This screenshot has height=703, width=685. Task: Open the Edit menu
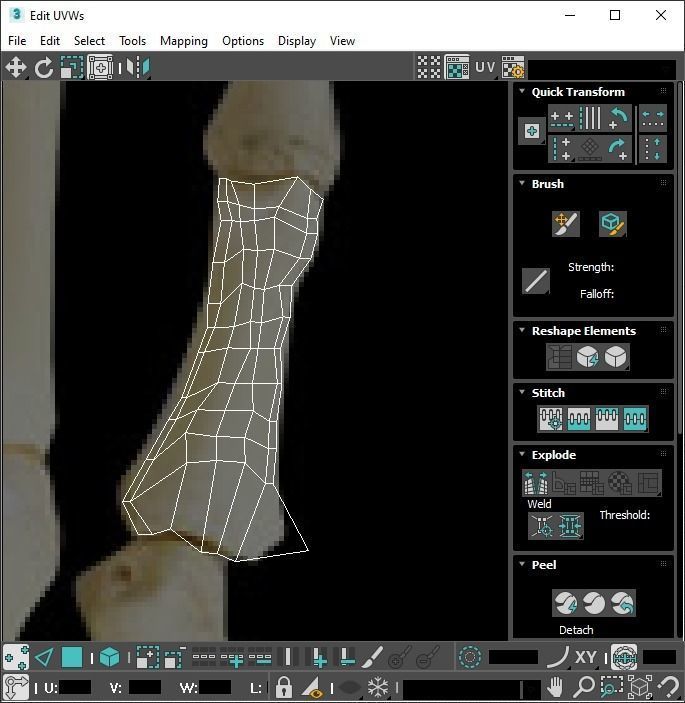(50, 41)
